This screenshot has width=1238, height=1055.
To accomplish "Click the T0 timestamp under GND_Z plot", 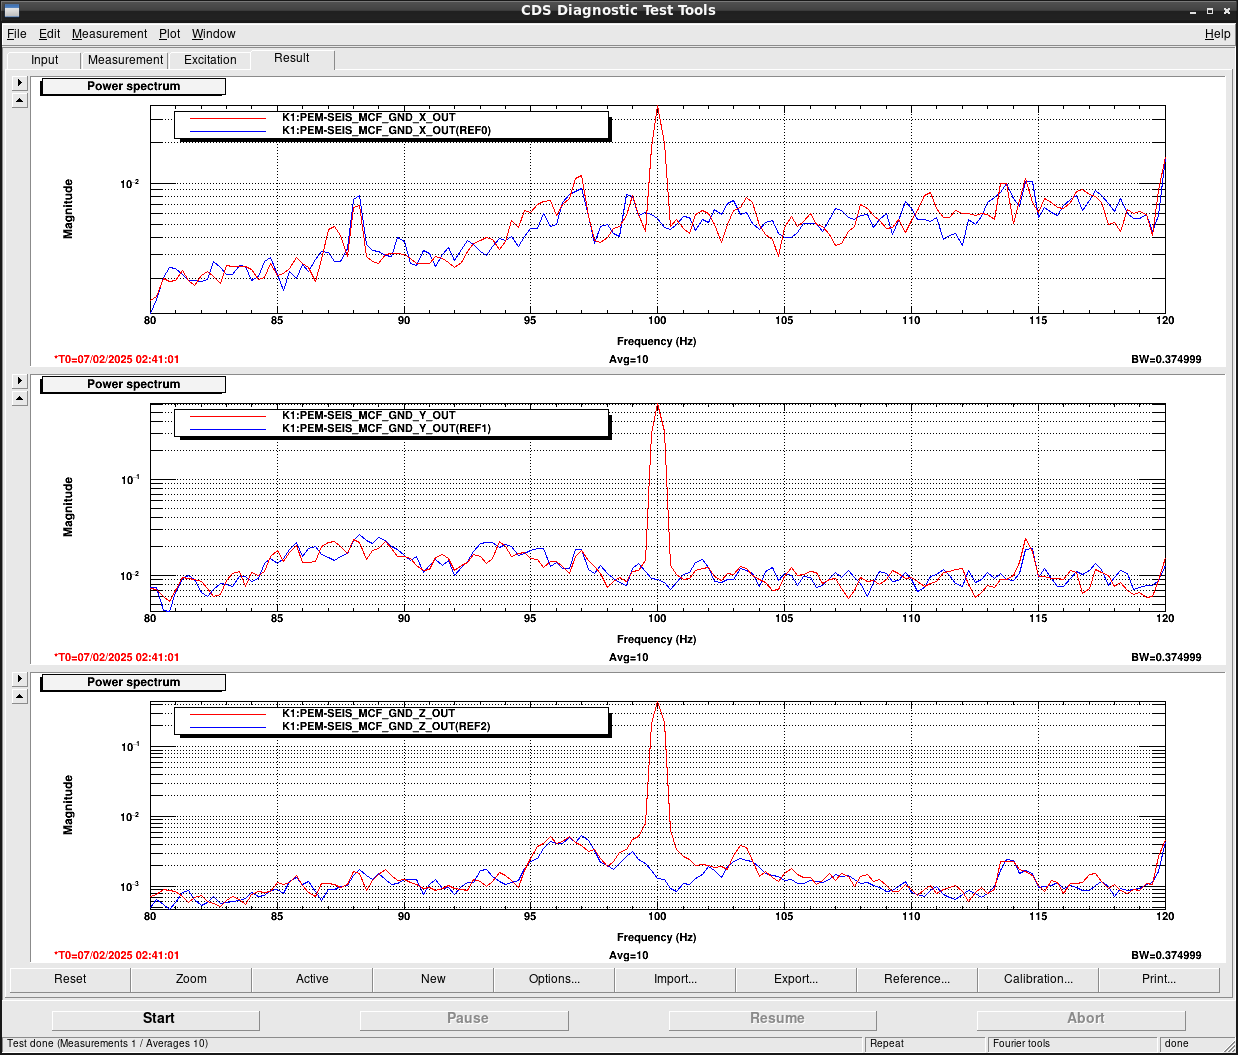I will coord(117,955).
